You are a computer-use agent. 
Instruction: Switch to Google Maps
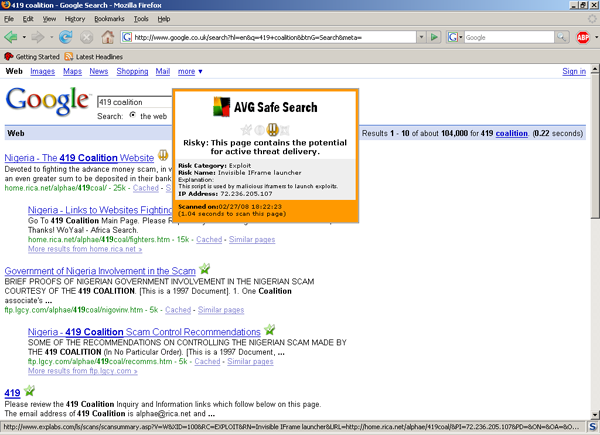[x=72, y=72]
